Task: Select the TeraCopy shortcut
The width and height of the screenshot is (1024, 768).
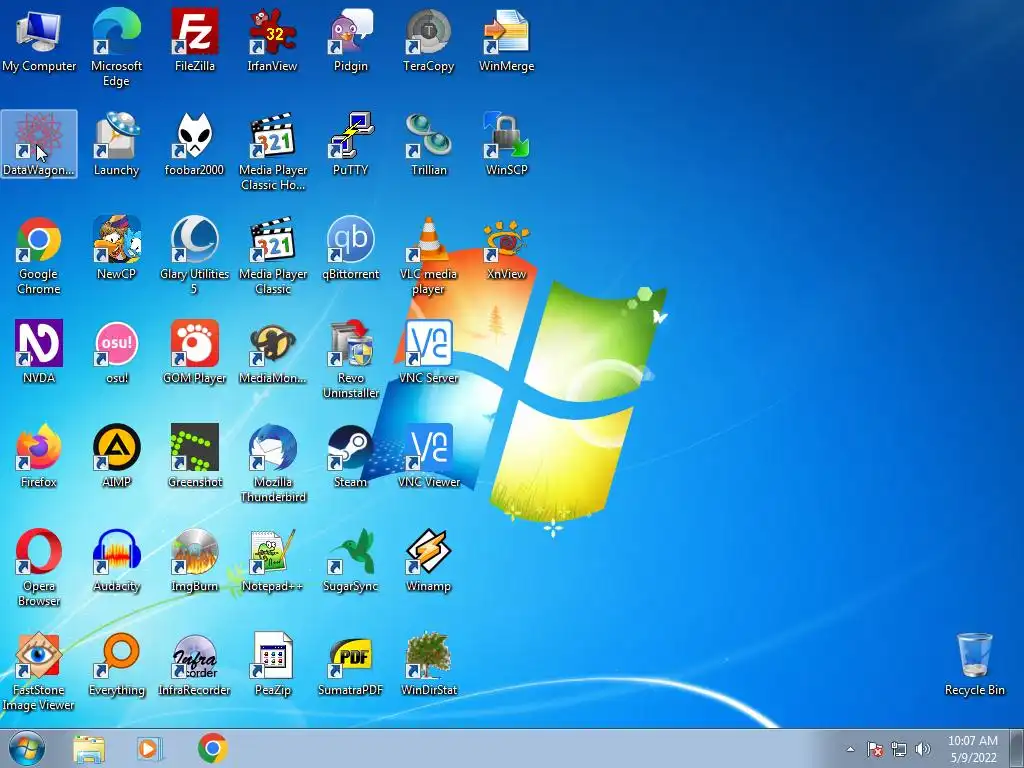Action: (428, 40)
